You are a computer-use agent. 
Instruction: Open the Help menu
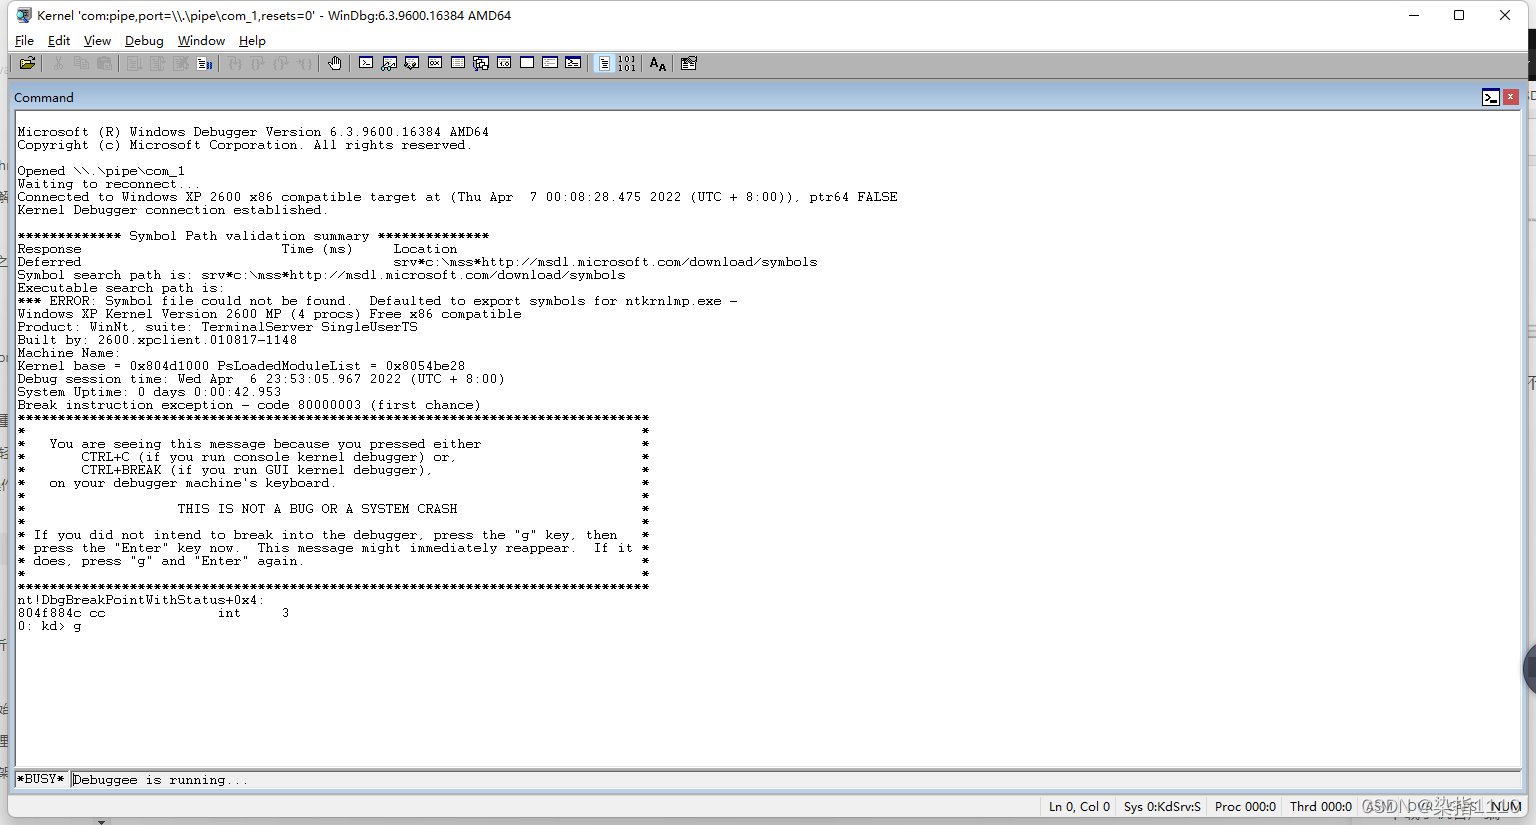pyautogui.click(x=252, y=41)
